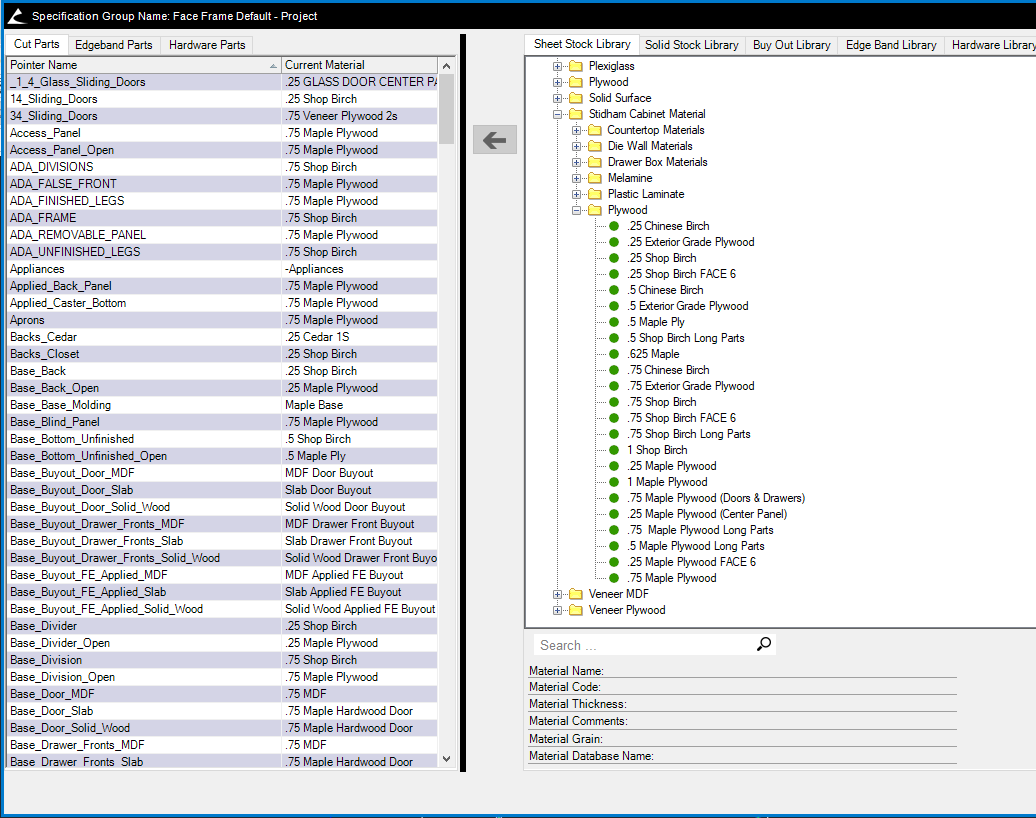Viewport: 1036px width, 818px height.
Task: Open the Solid Stock Library tab
Action: click(692, 45)
